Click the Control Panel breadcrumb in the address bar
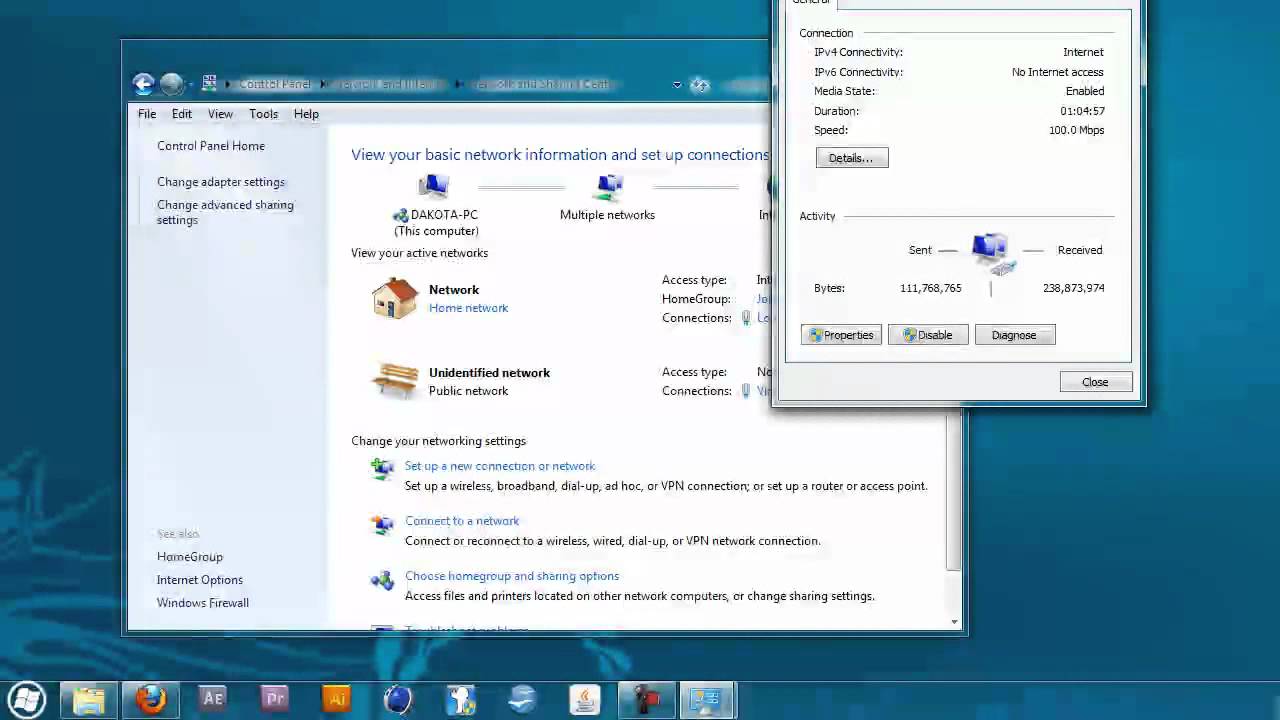Screen dimensions: 1280x720 (x=275, y=85)
